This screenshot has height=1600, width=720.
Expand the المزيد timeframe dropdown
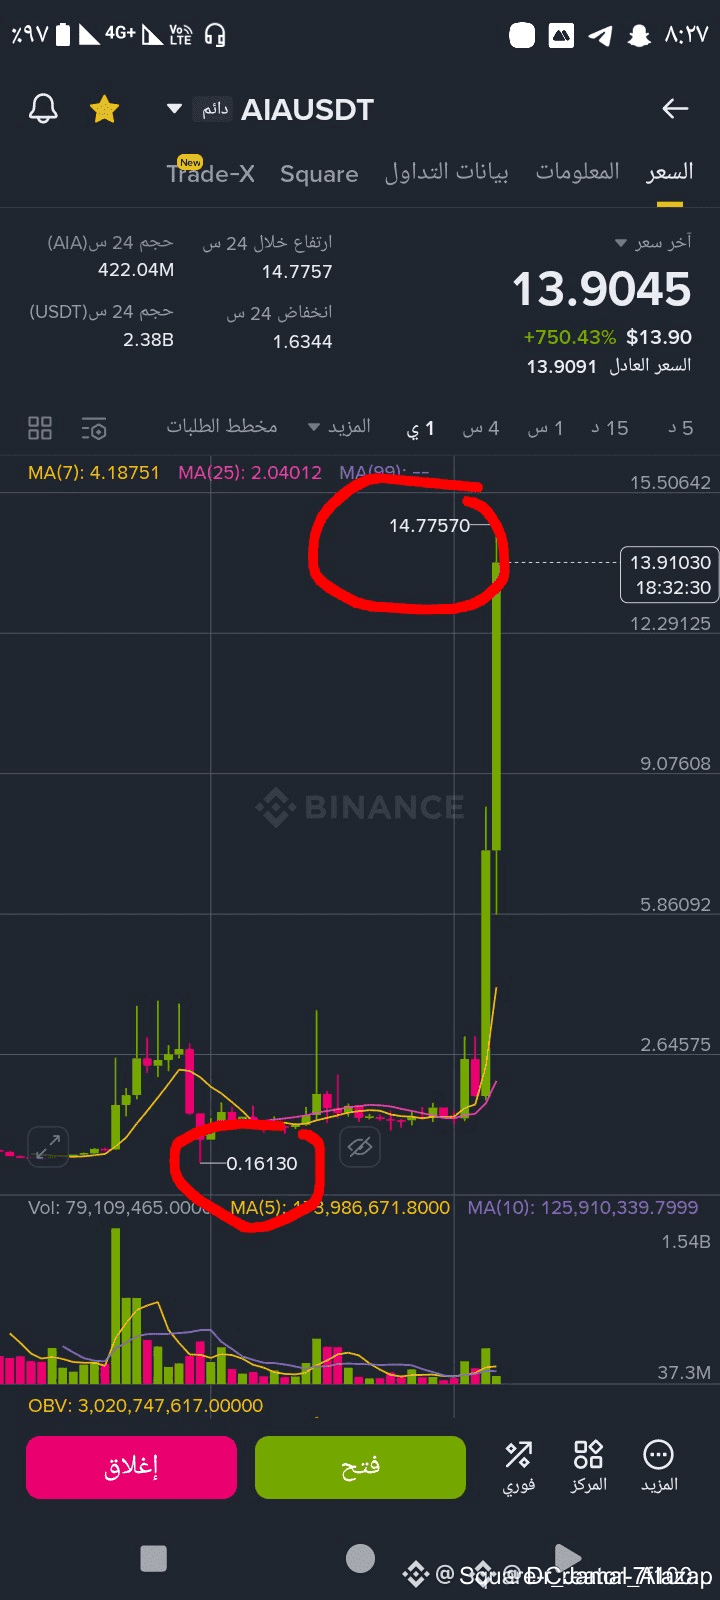click(x=339, y=427)
